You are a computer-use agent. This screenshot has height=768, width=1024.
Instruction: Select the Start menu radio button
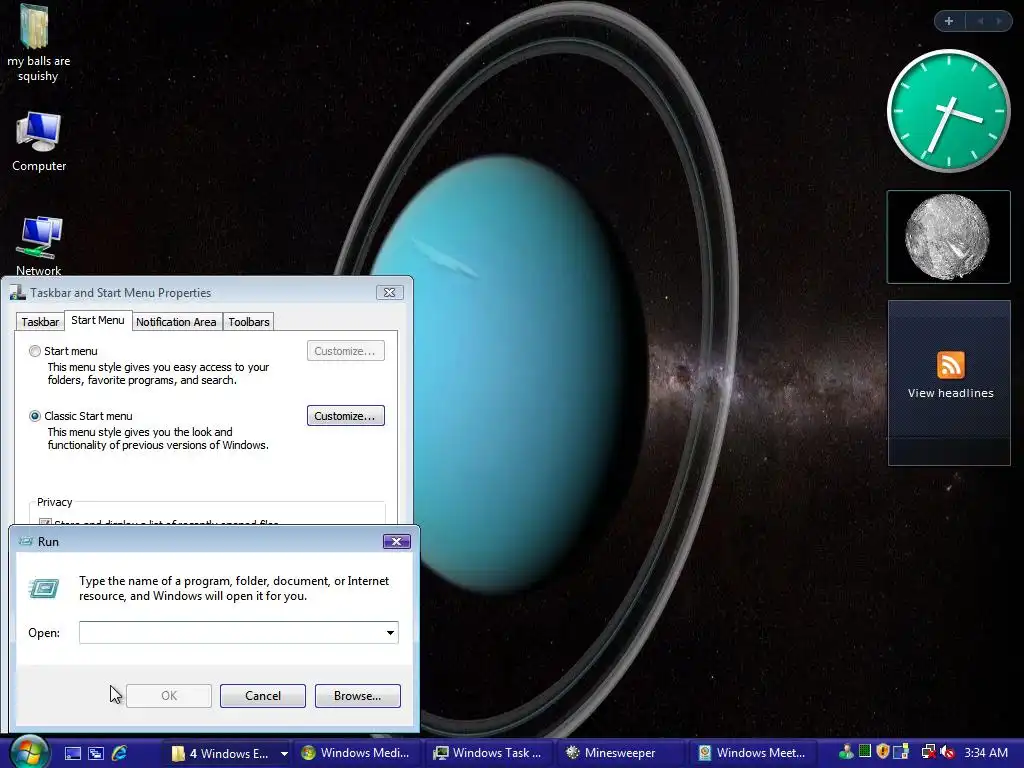pos(35,351)
